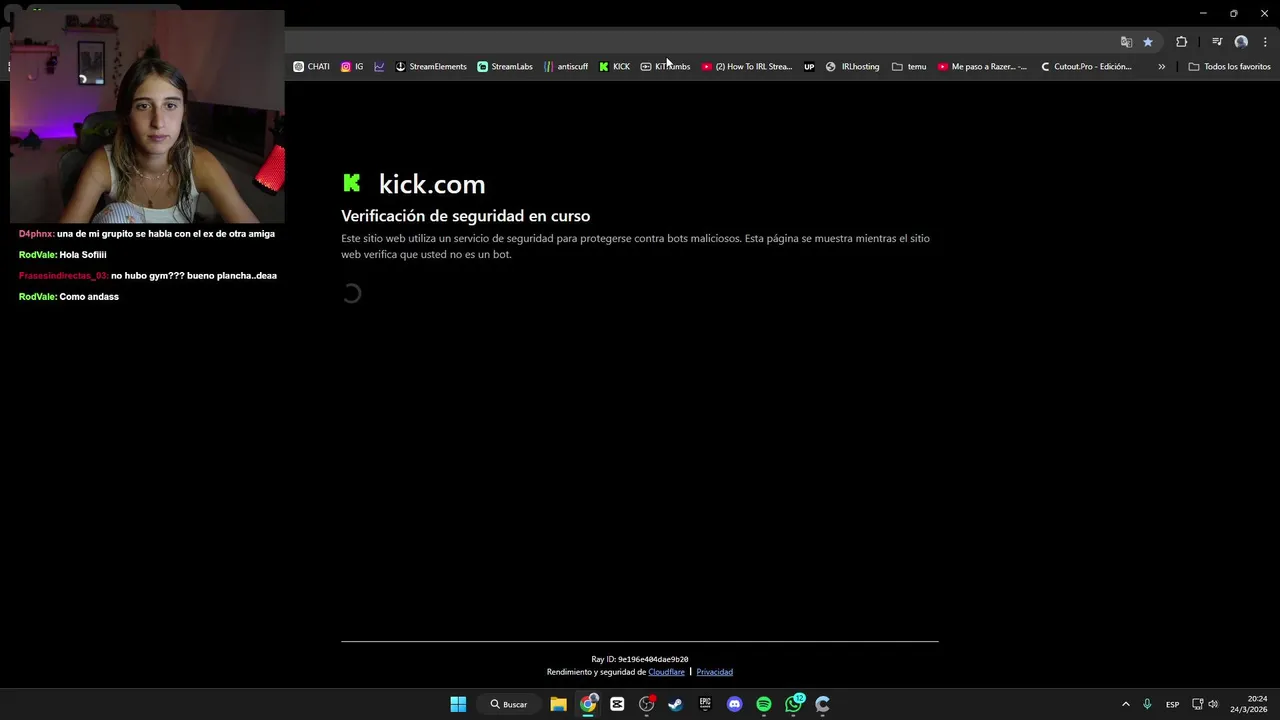Click the loading spinner on the verification page

click(x=351, y=293)
